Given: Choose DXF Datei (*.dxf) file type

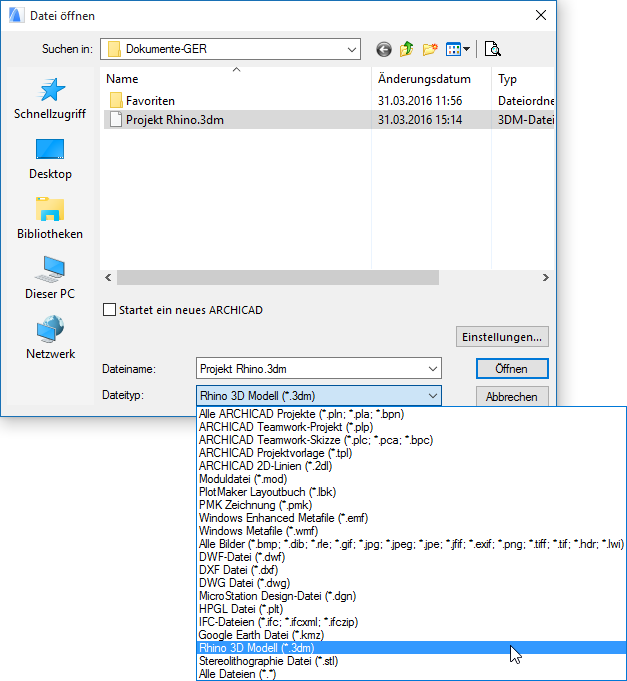Looking at the screenshot, I should click(x=412, y=570).
